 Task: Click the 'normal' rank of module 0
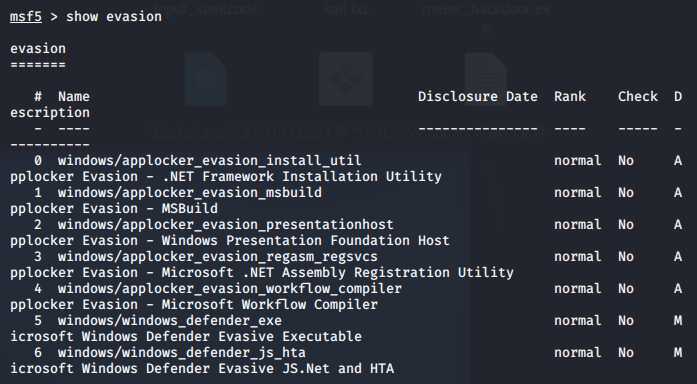[x=577, y=161]
